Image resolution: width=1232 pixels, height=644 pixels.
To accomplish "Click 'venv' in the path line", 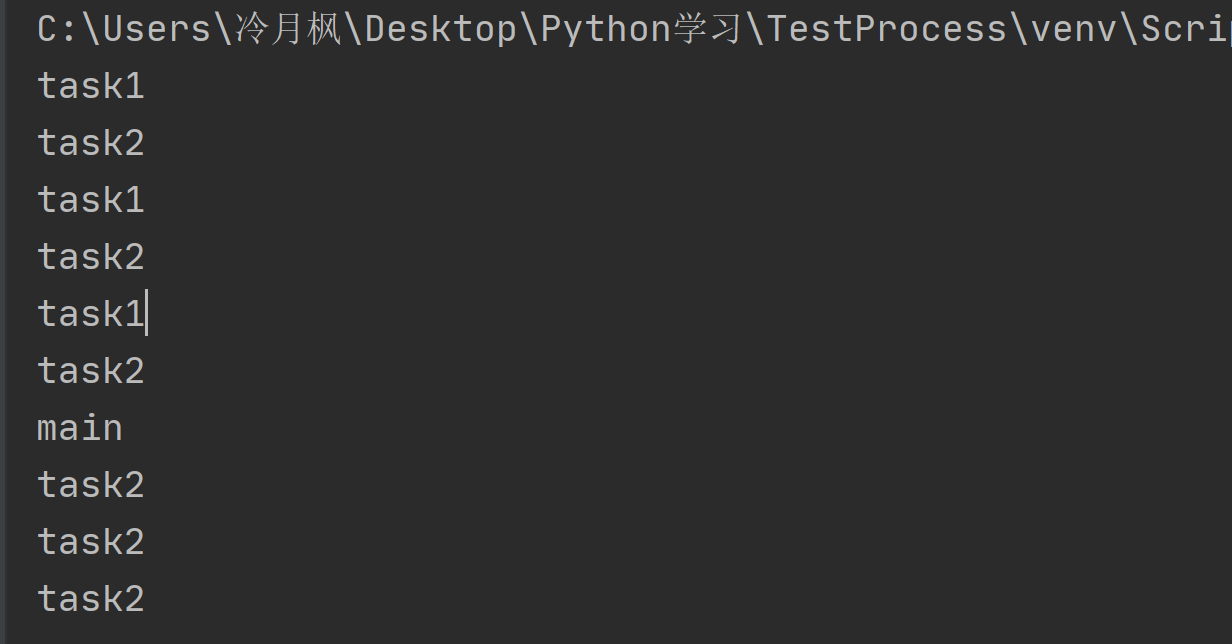I will (1073, 30).
